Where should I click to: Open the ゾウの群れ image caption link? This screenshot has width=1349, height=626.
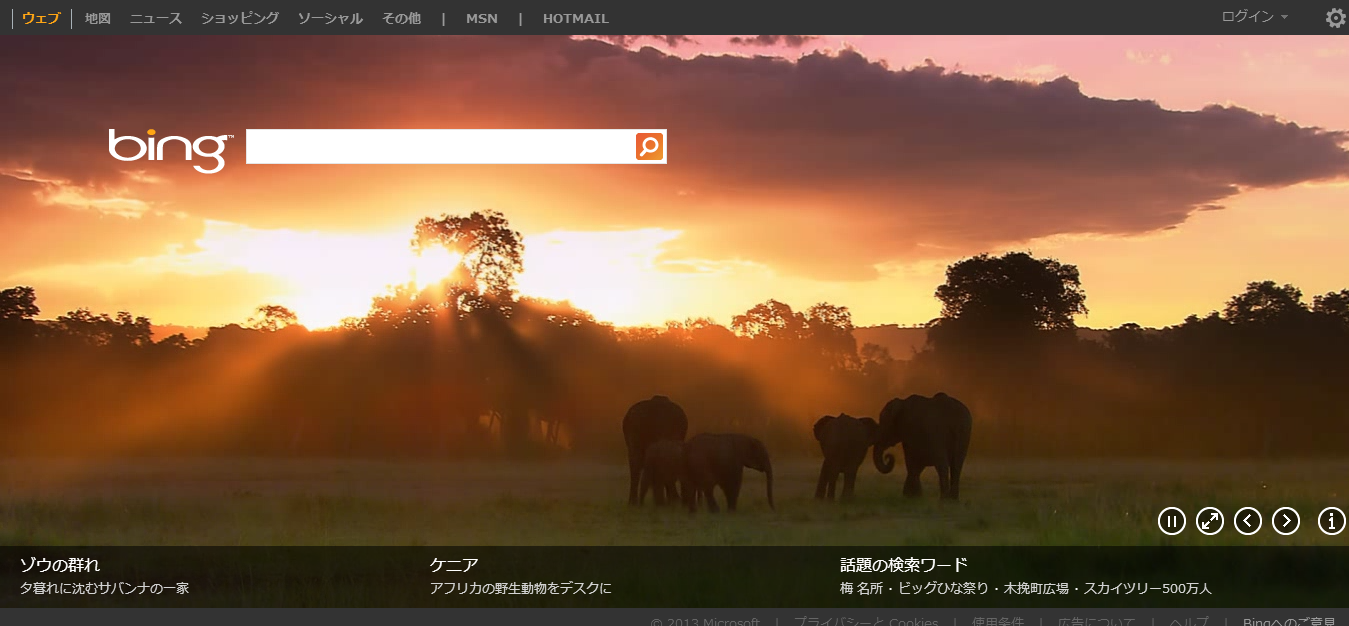(x=60, y=565)
